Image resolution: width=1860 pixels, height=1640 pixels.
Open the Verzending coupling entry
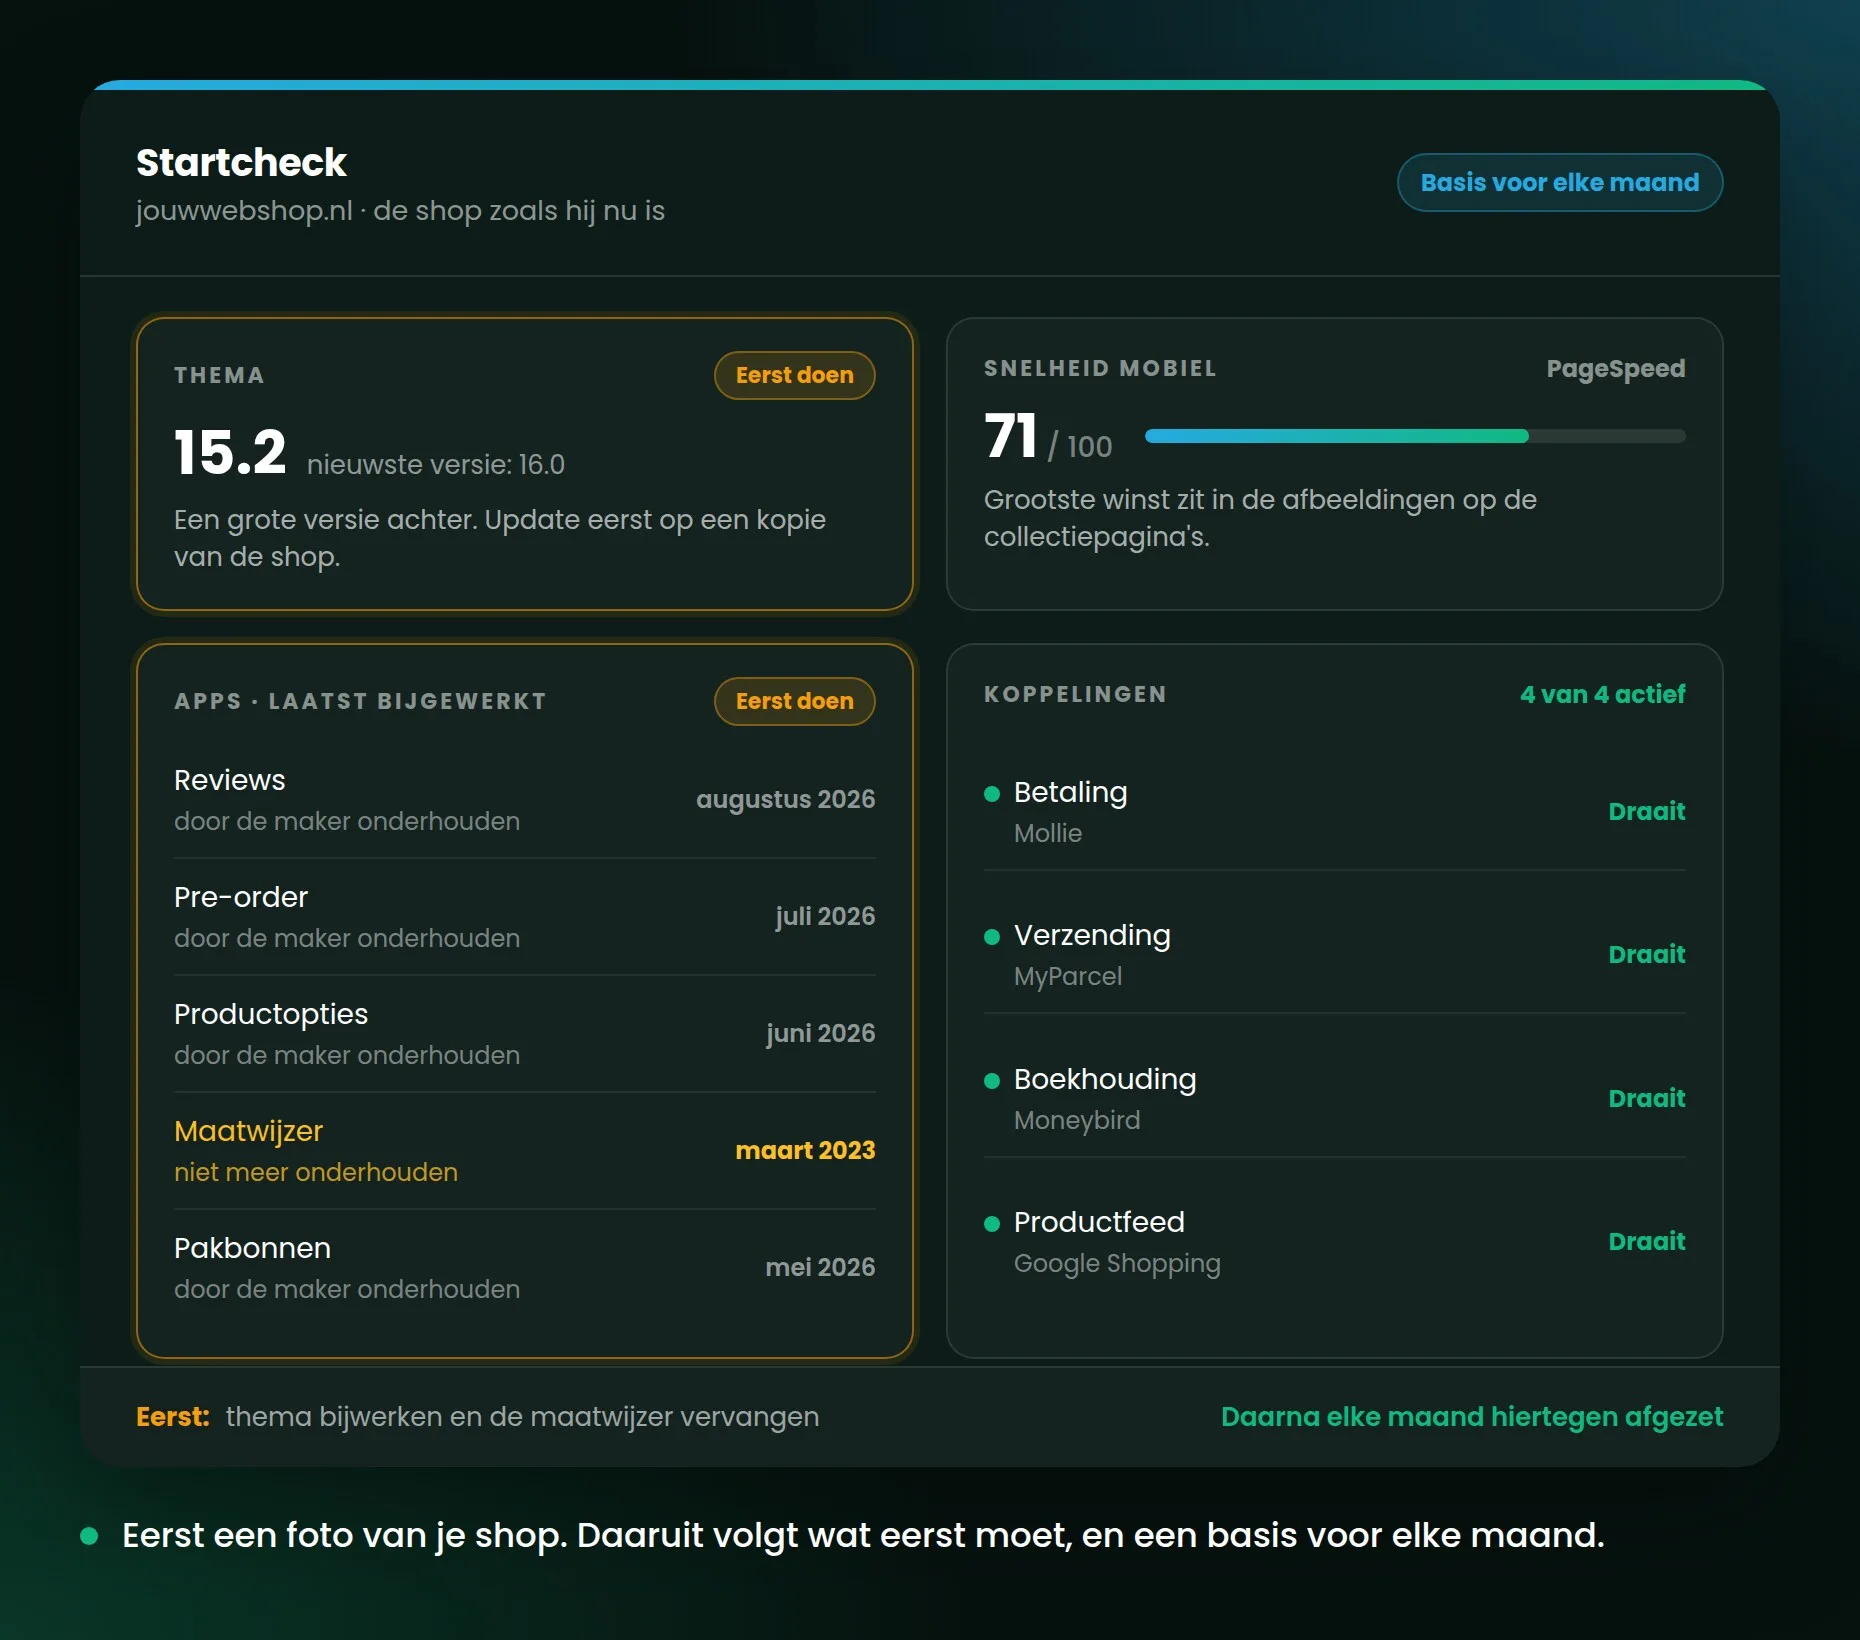click(x=1335, y=955)
